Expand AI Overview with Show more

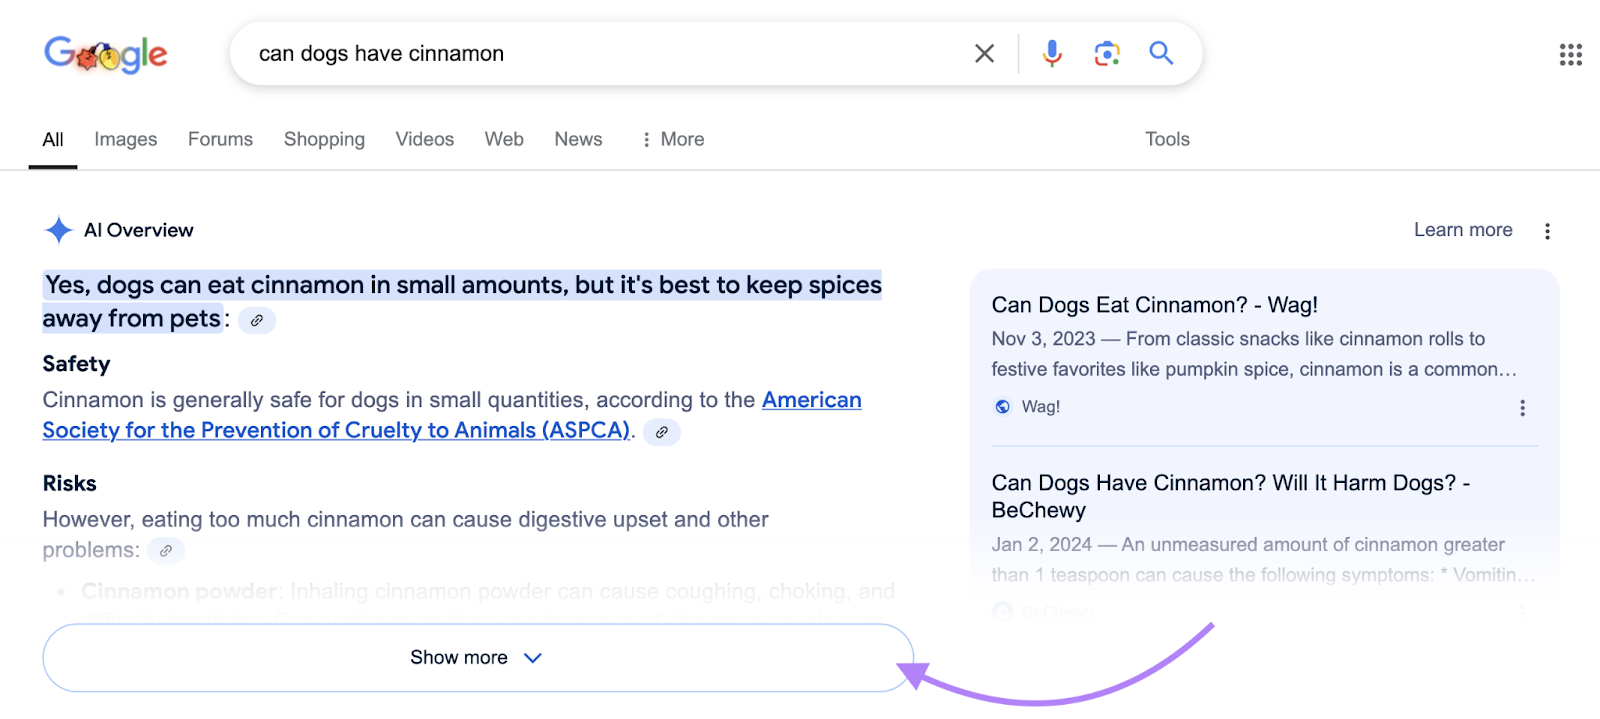click(477, 658)
